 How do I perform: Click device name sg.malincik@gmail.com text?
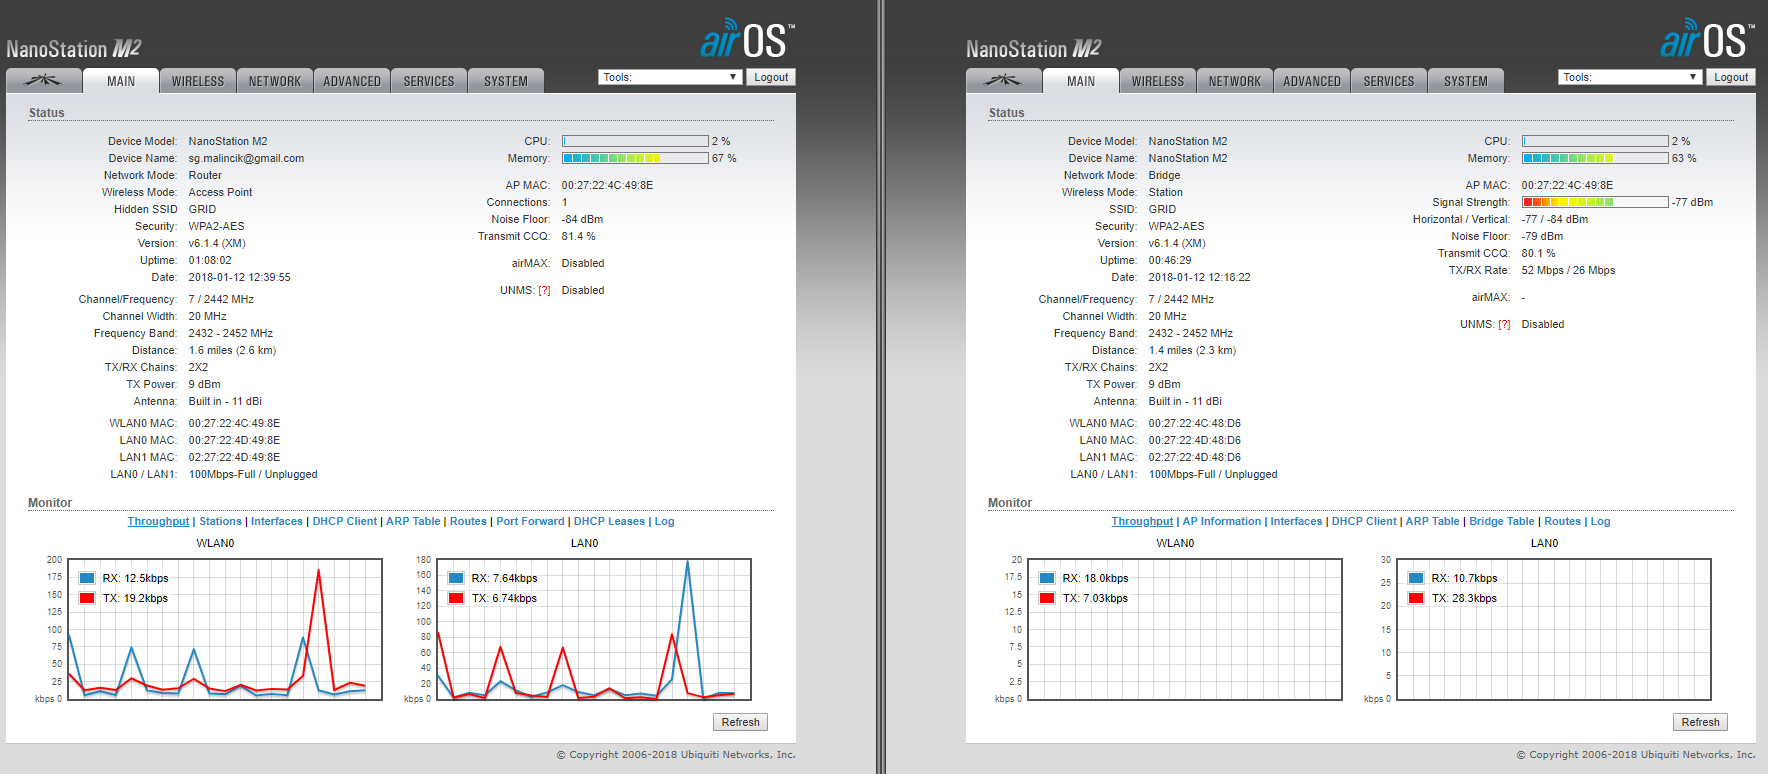[x=246, y=158]
